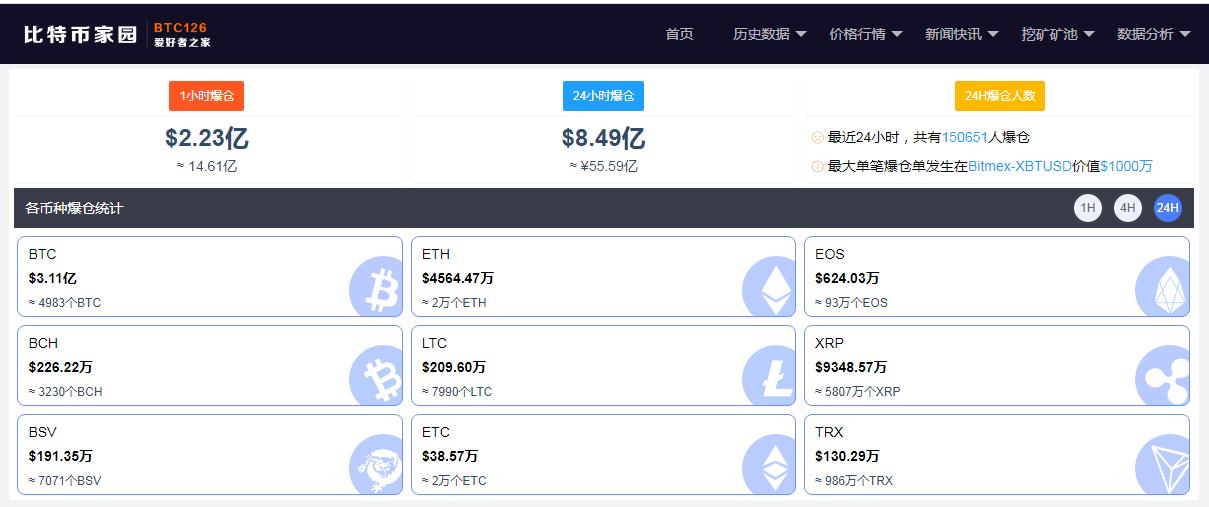The image size is (1209, 507).
Task: Open the 新闻快讯 navigation menu
Action: tap(961, 34)
